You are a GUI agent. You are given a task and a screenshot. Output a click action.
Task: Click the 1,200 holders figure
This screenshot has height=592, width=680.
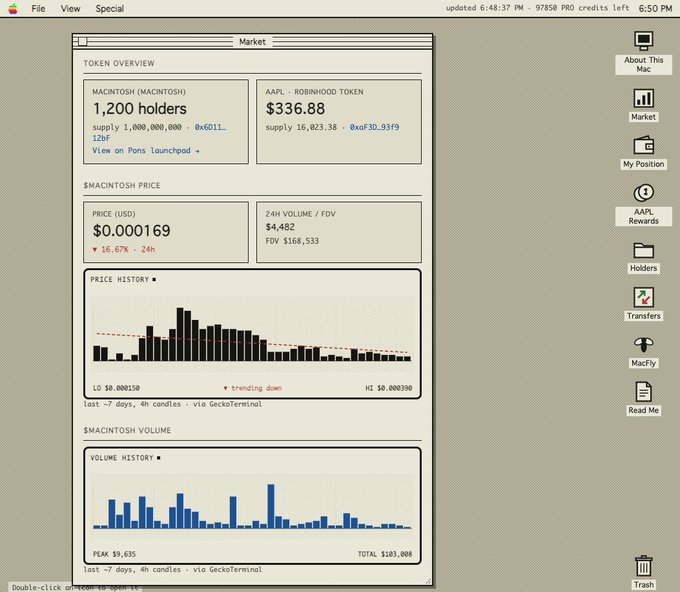pos(140,108)
